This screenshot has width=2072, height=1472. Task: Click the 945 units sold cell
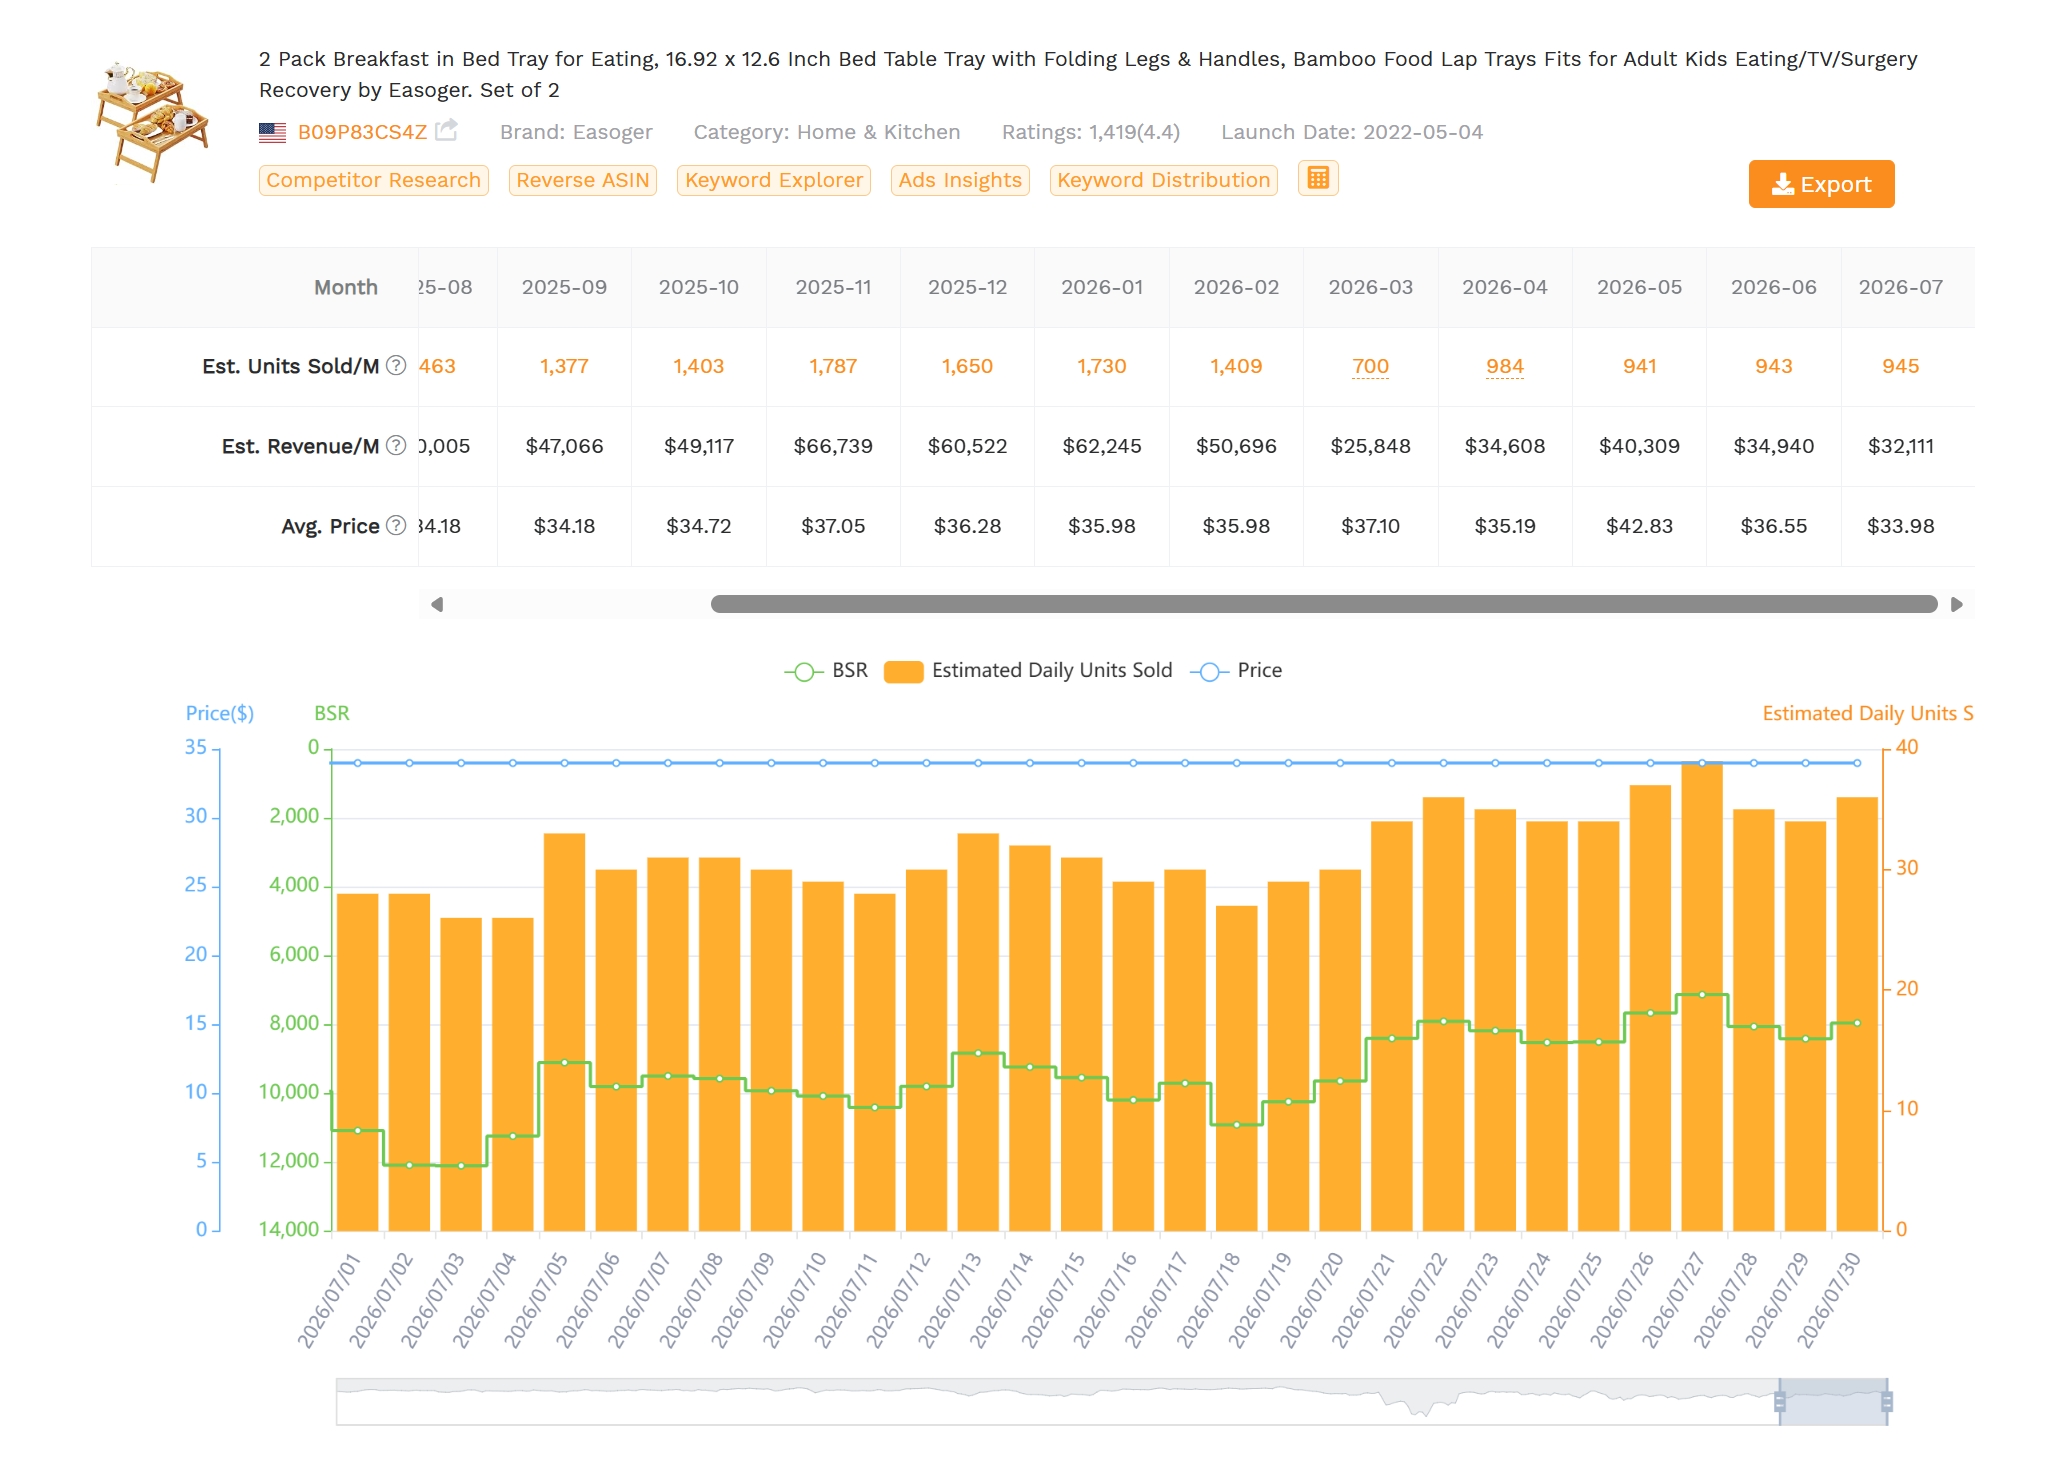tap(1900, 366)
